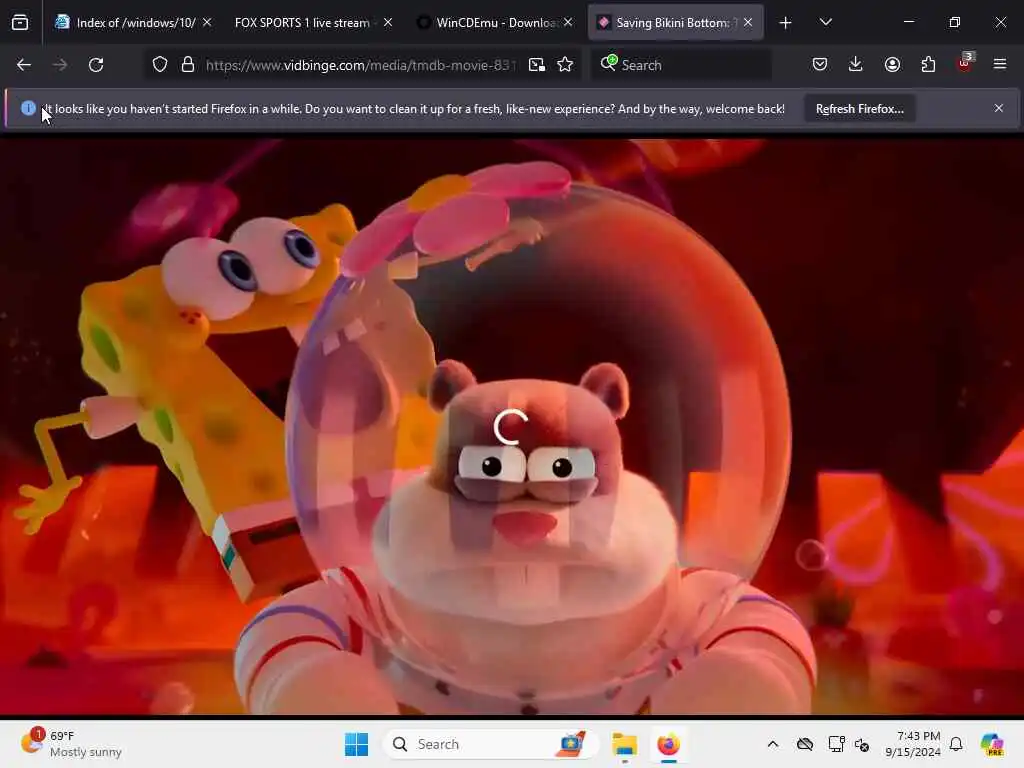The width and height of the screenshot is (1024, 768).
Task: Open the Windows Start menu
Action: point(356,744)
